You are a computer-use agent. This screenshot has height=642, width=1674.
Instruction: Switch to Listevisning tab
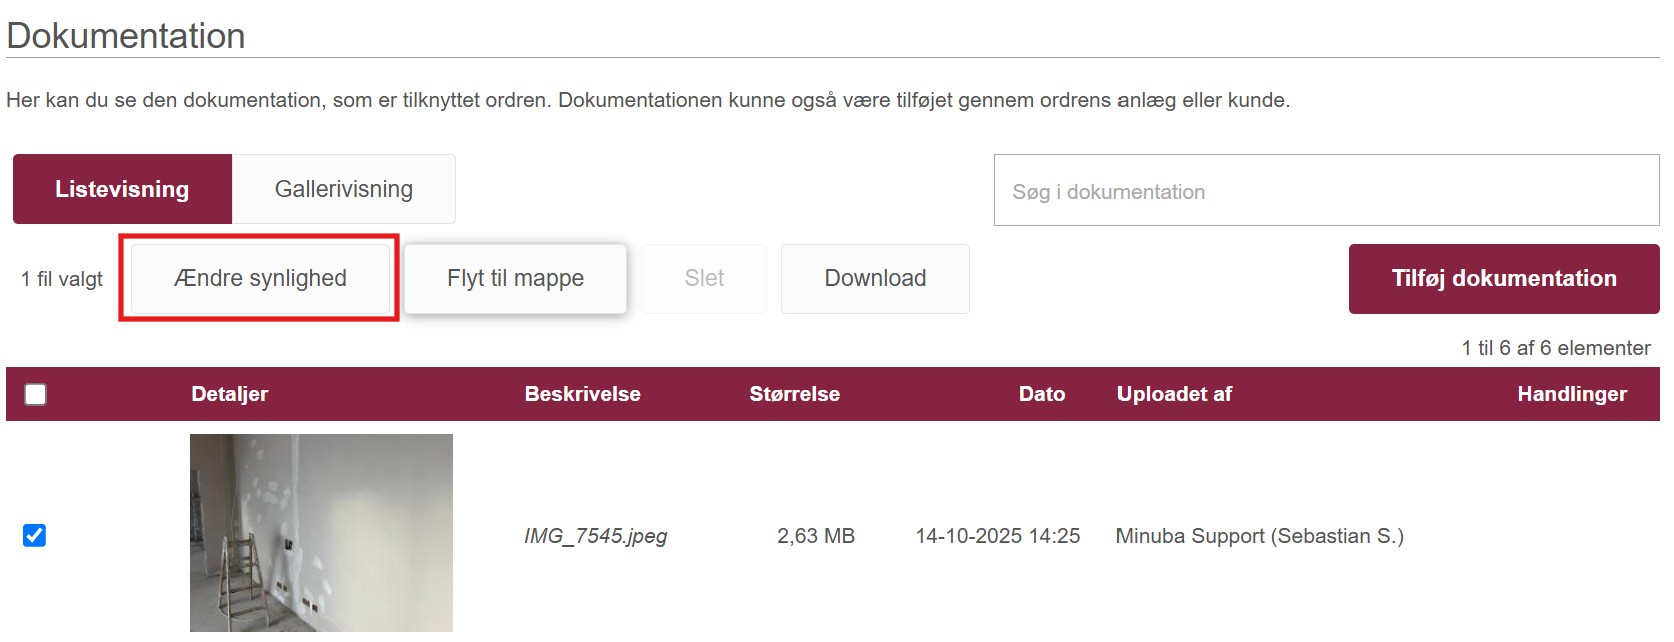click(122, 189)
